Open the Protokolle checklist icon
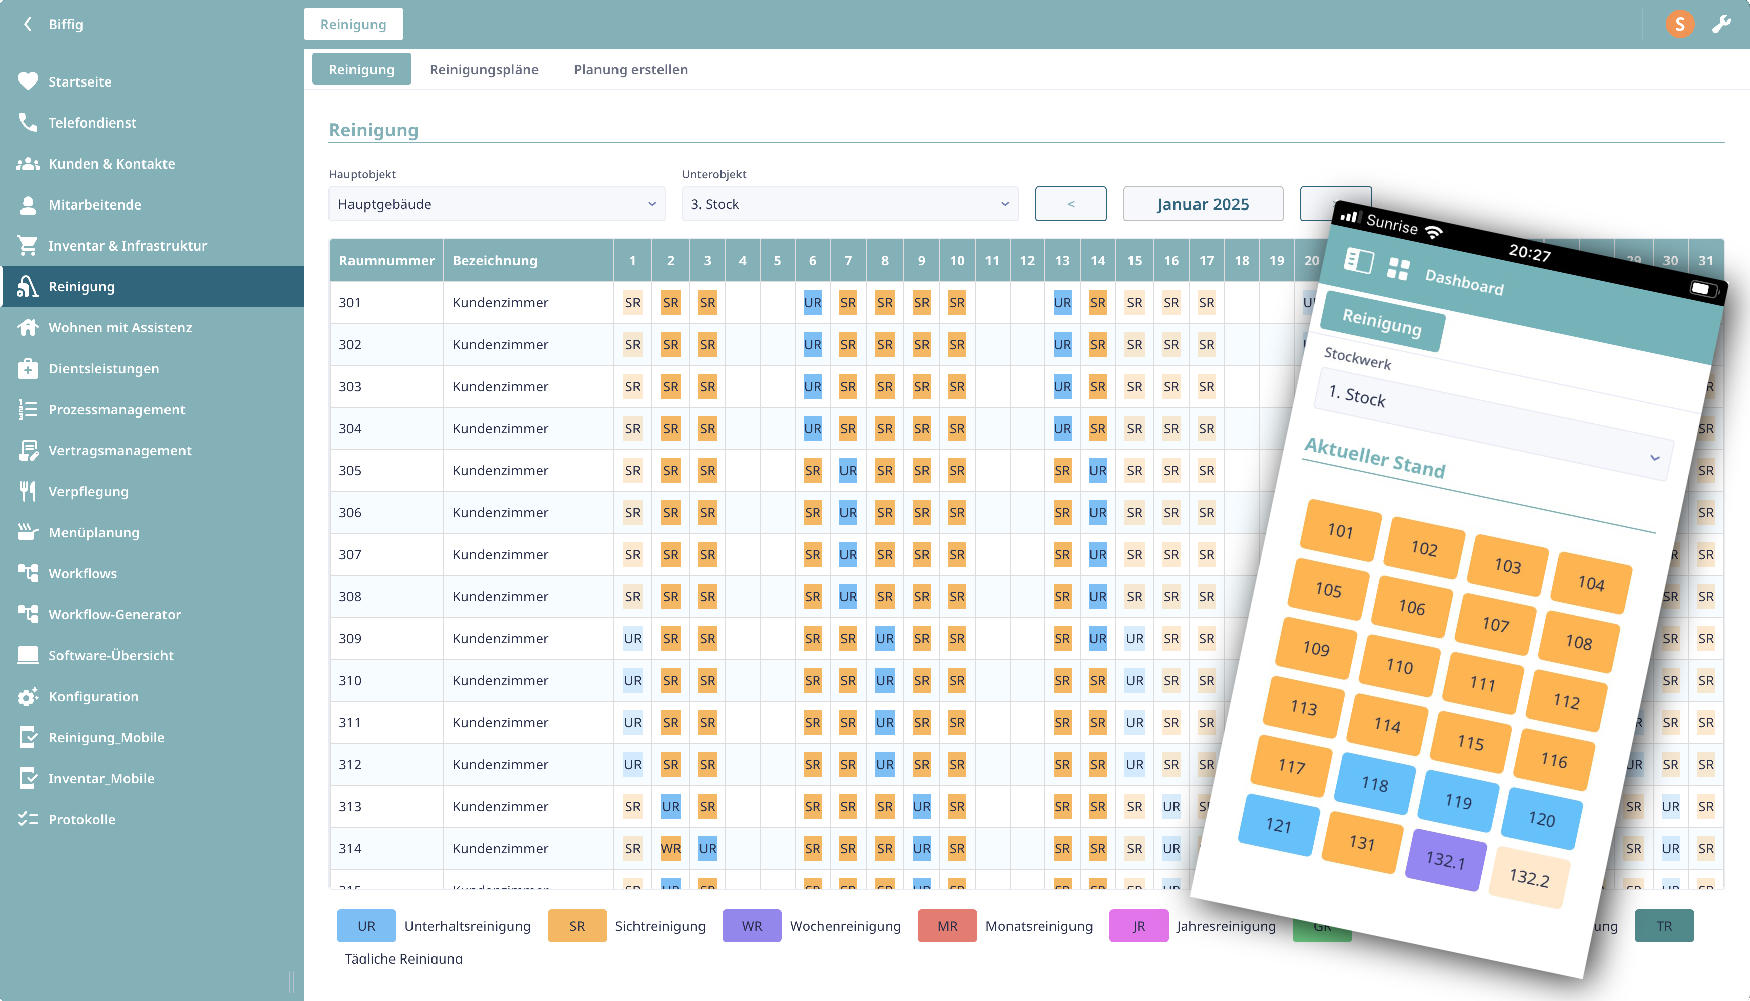1750x1001 pixels. coord(28,820)
